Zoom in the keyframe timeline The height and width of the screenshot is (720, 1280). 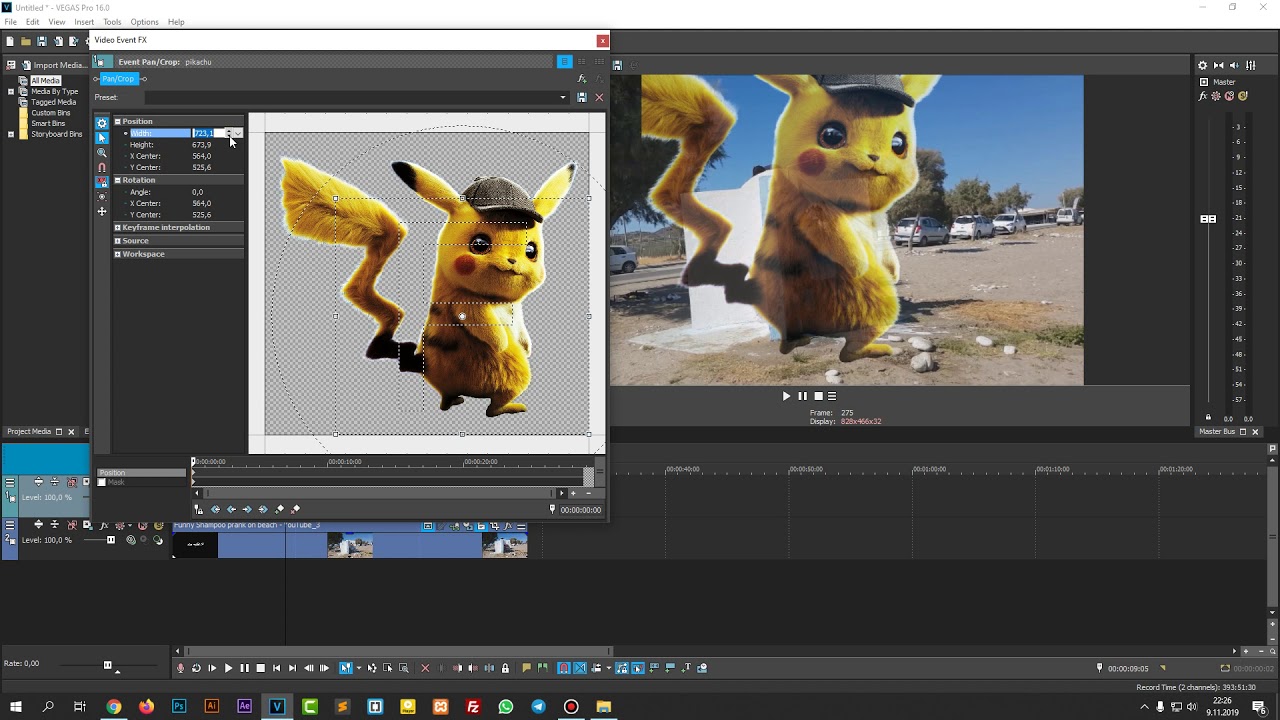point(573,493)
